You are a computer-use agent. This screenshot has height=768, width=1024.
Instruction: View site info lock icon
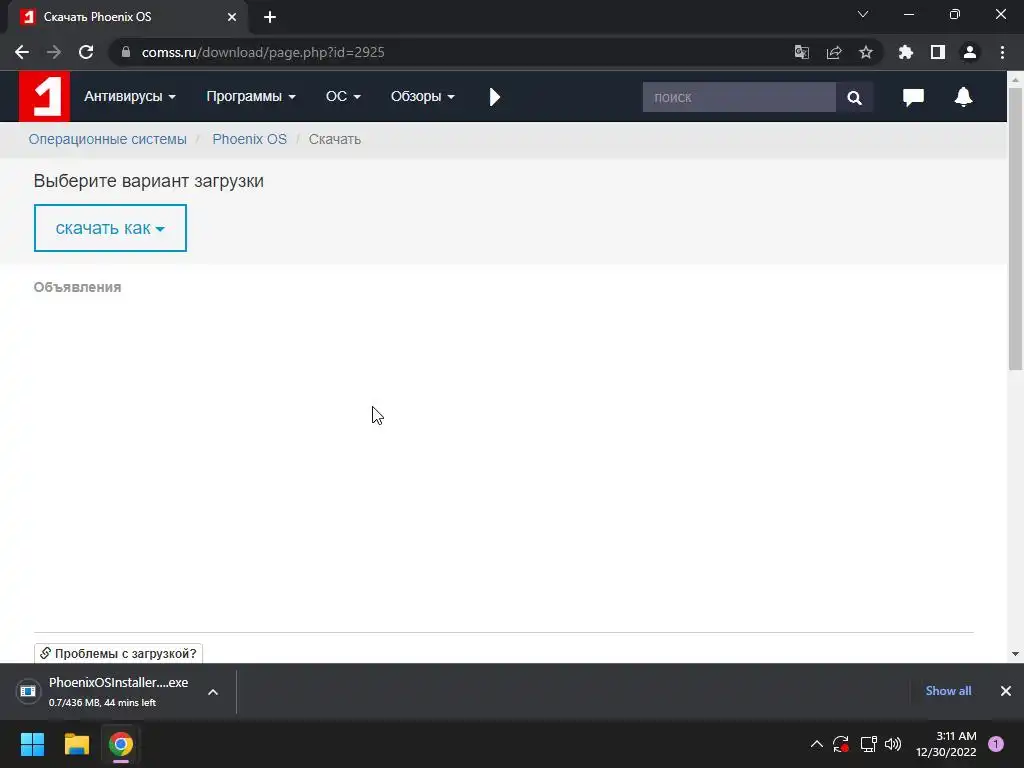[x=126, y=52]
